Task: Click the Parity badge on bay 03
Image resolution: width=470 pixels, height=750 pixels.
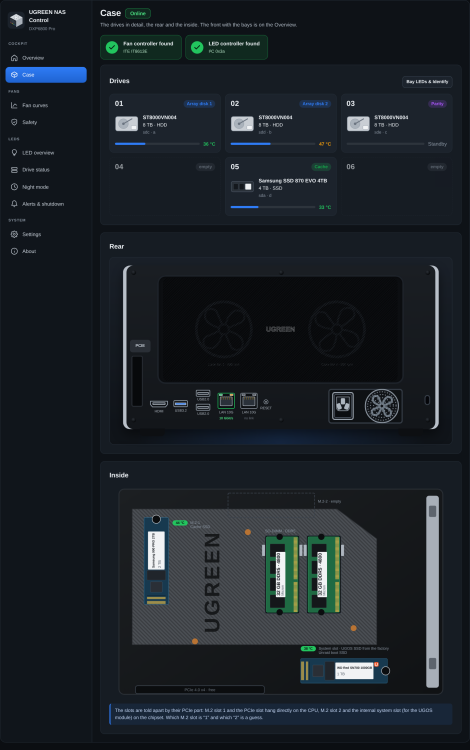Action: [x=437, y=104]
